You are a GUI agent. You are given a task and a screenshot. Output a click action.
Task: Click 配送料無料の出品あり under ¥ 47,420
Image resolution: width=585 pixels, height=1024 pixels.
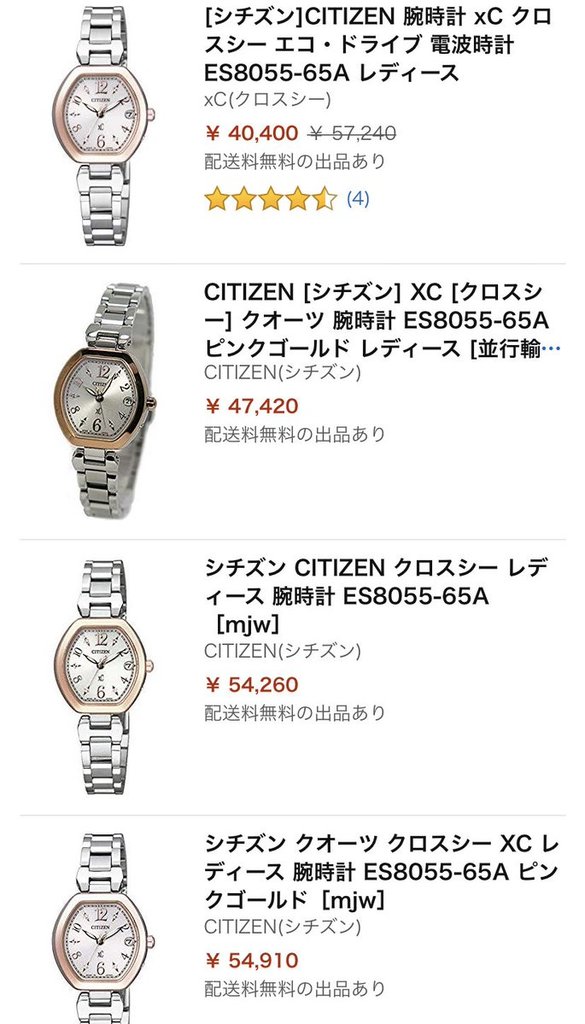(295, 434)
